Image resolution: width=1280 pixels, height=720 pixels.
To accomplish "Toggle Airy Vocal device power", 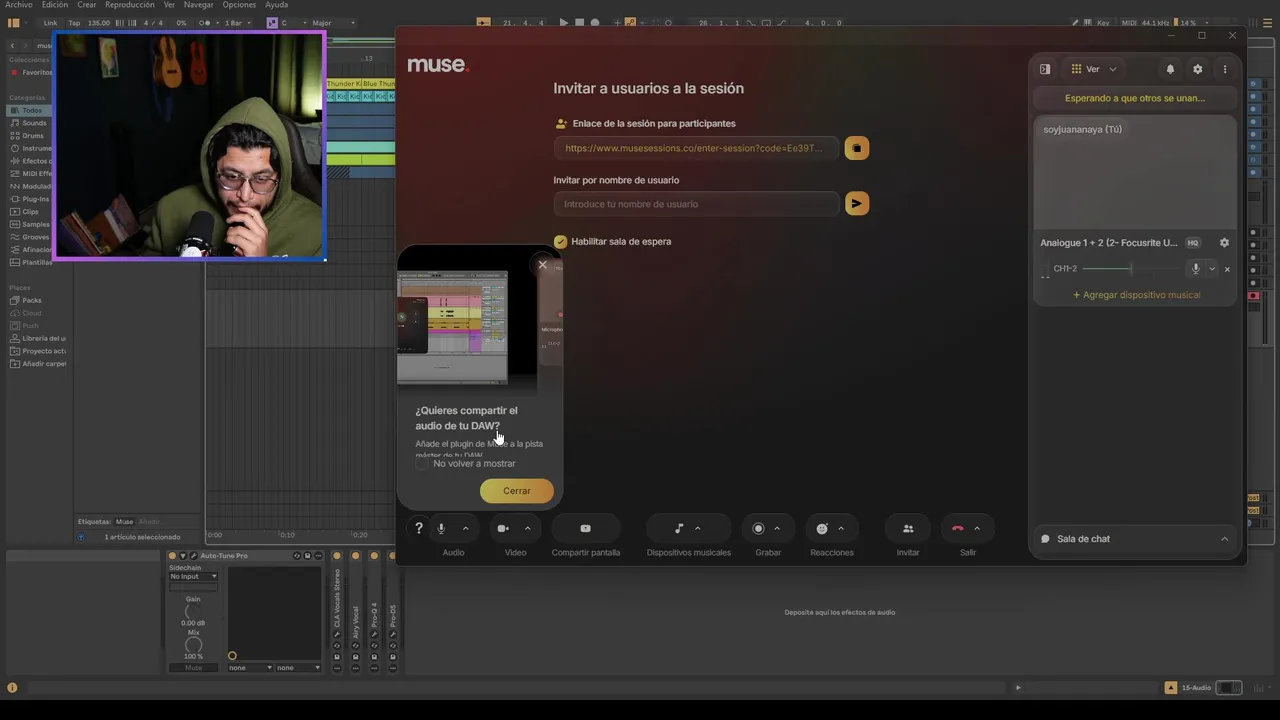I will [356, 556].
